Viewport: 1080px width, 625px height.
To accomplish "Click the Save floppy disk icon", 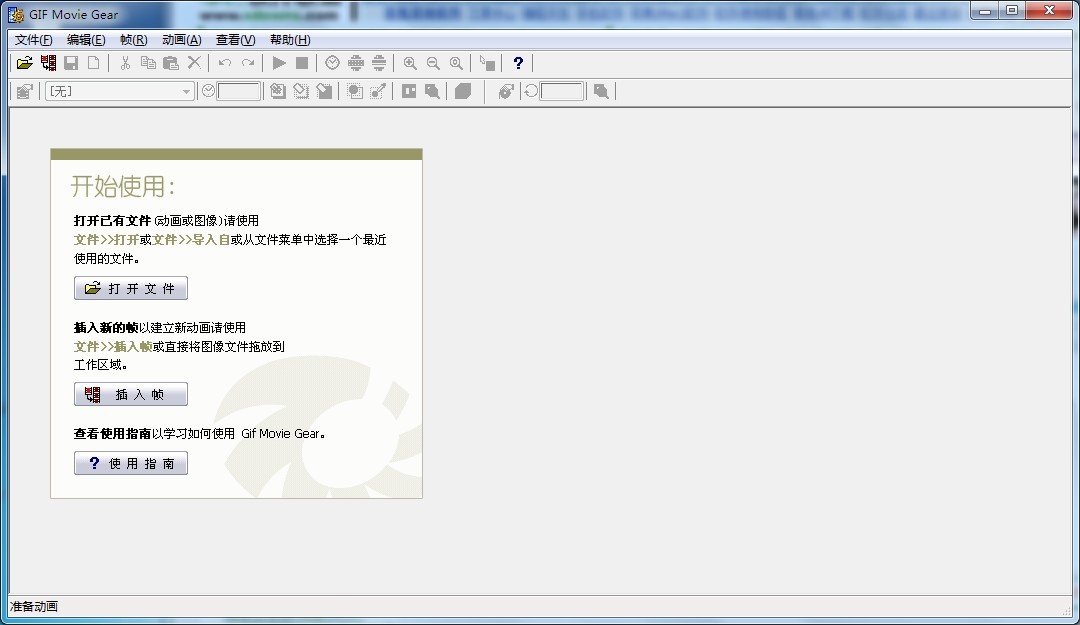I will click(x=71, y=63).
